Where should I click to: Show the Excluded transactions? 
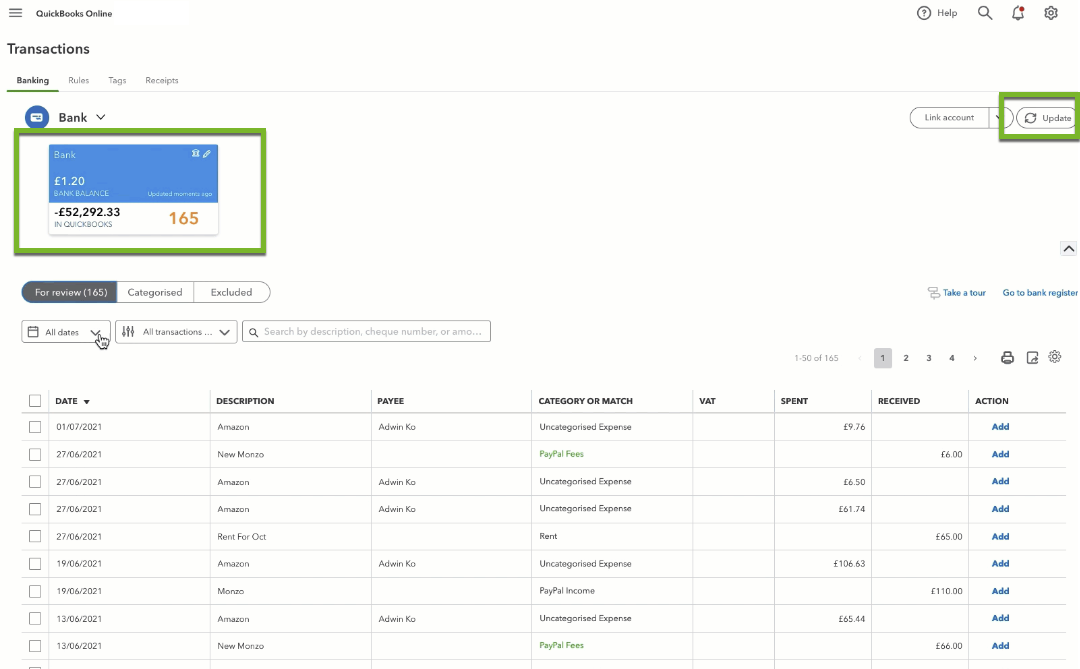pyautogui.click(x=231, y=292)
